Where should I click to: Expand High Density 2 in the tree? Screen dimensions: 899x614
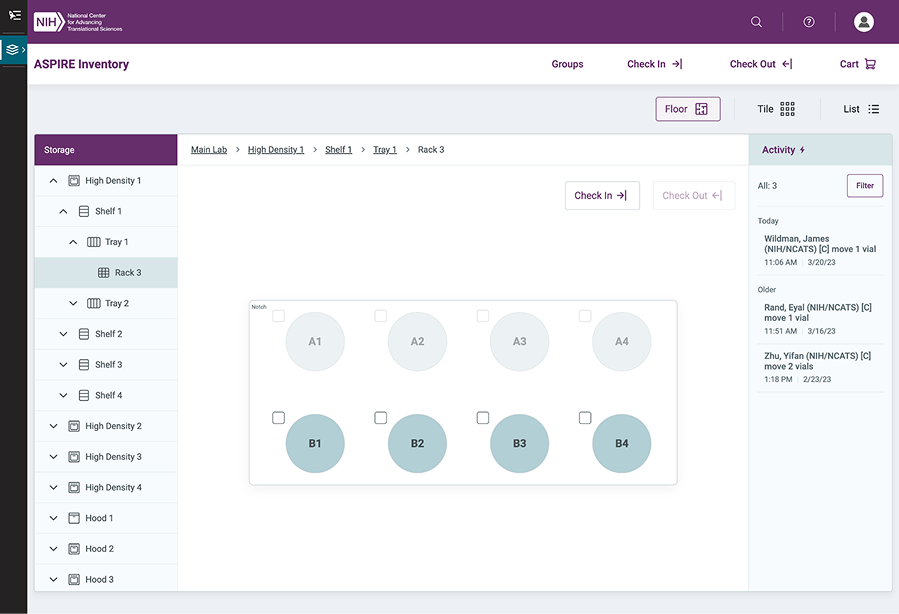coord(53,425)
